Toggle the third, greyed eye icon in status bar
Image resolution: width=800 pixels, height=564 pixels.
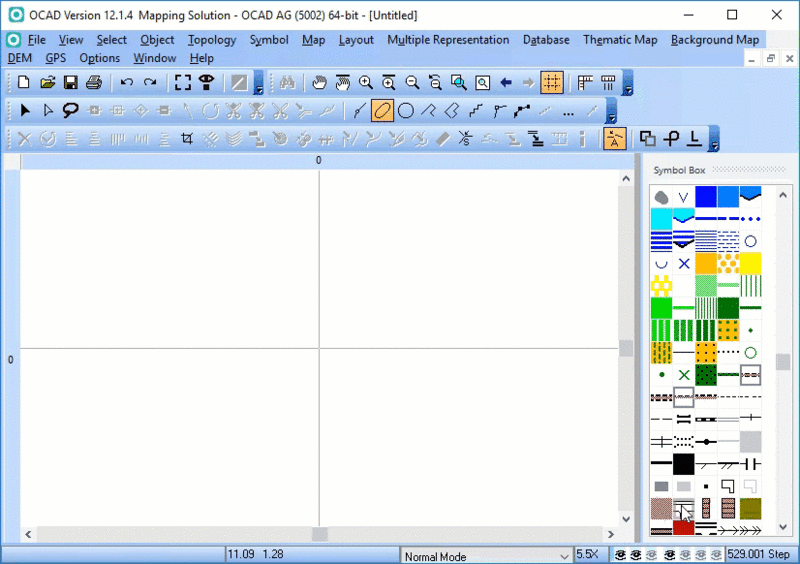pyautogui.click(x=652, y=555)
